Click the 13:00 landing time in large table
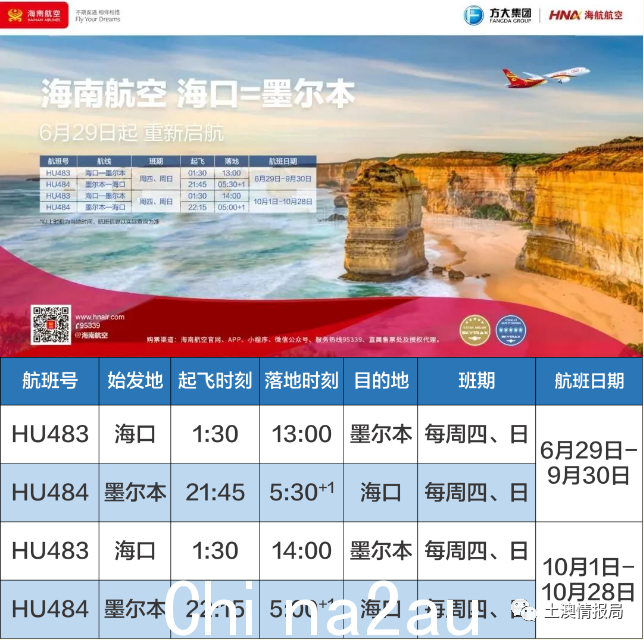 click(x=301, y=434)
